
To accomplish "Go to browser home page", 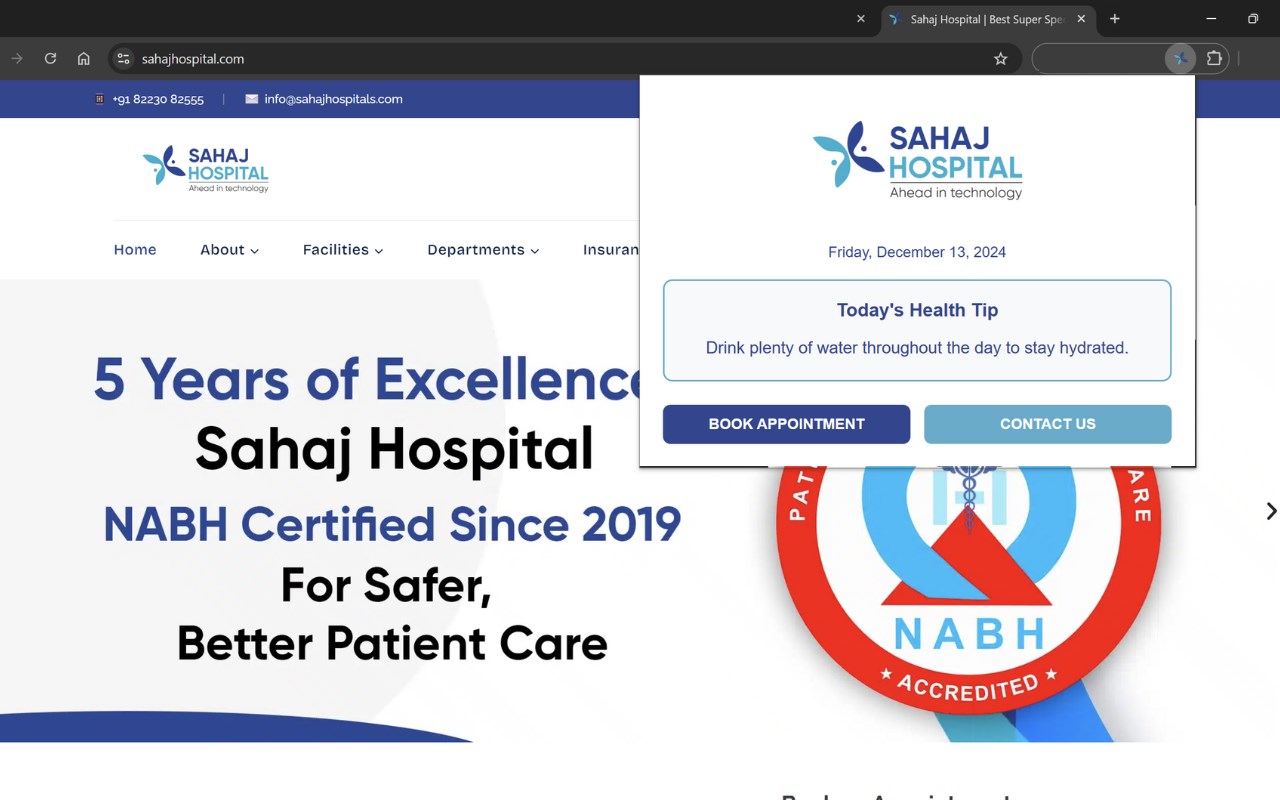I will [x=84, y=59].
